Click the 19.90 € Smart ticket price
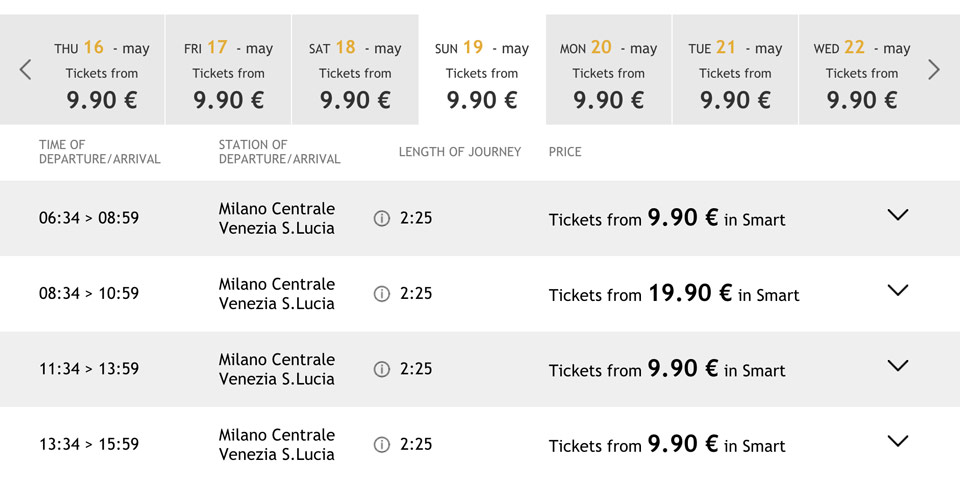The image size is (960, 477). tap(691, 293)
